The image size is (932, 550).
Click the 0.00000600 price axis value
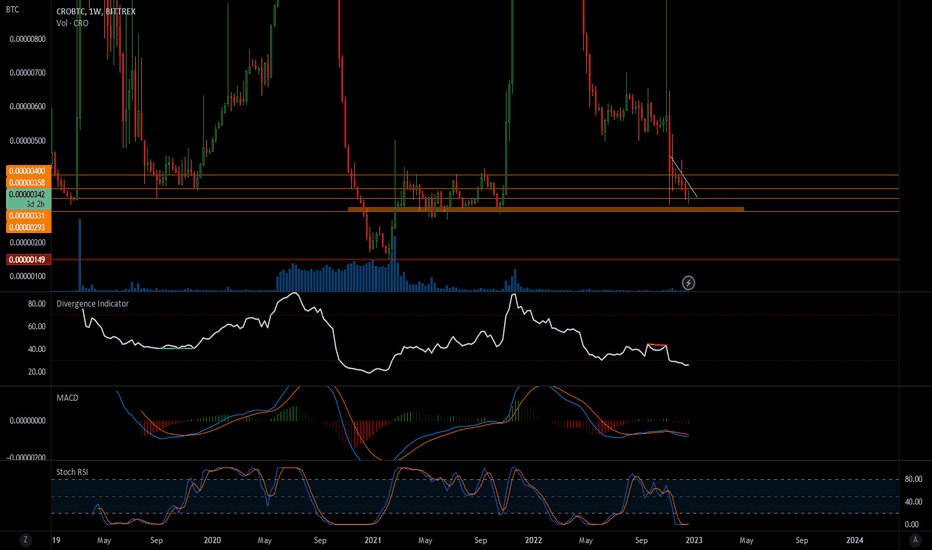tap(27, 107)
